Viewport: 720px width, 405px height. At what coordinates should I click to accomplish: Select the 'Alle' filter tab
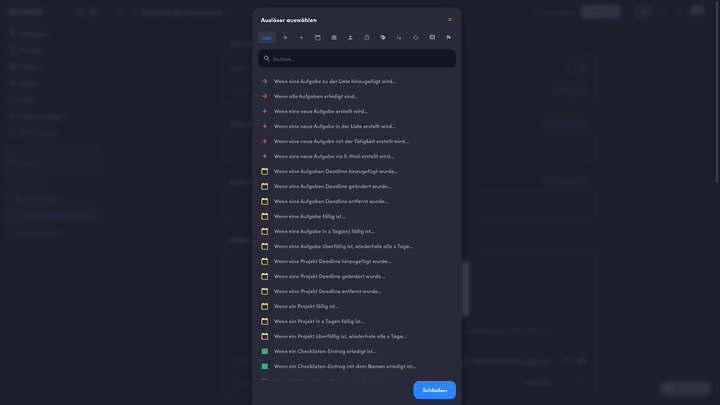click(x=267, y=37)
